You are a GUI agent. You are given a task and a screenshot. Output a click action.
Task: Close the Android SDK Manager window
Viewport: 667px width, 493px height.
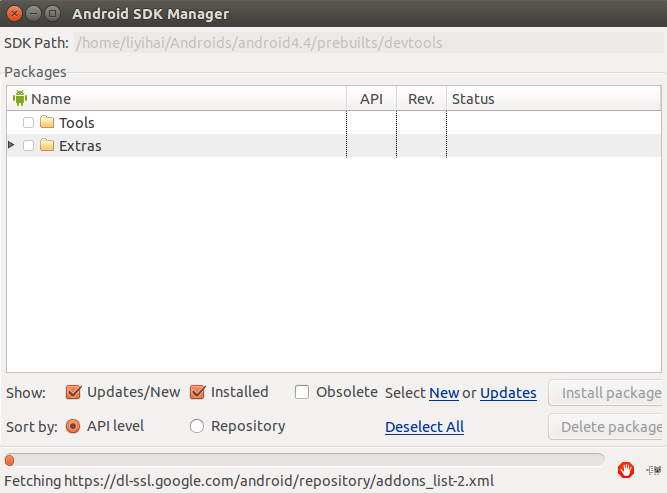(14, 14)
